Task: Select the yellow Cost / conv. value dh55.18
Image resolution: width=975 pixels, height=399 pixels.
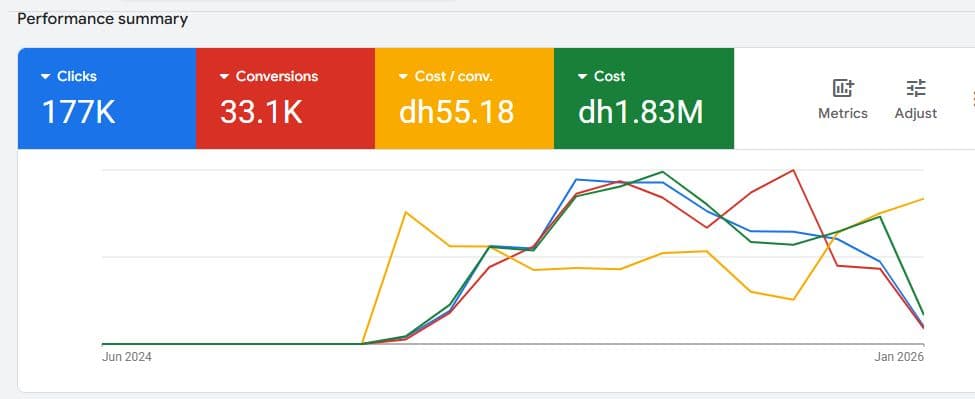Action: [x=456, y=112]
